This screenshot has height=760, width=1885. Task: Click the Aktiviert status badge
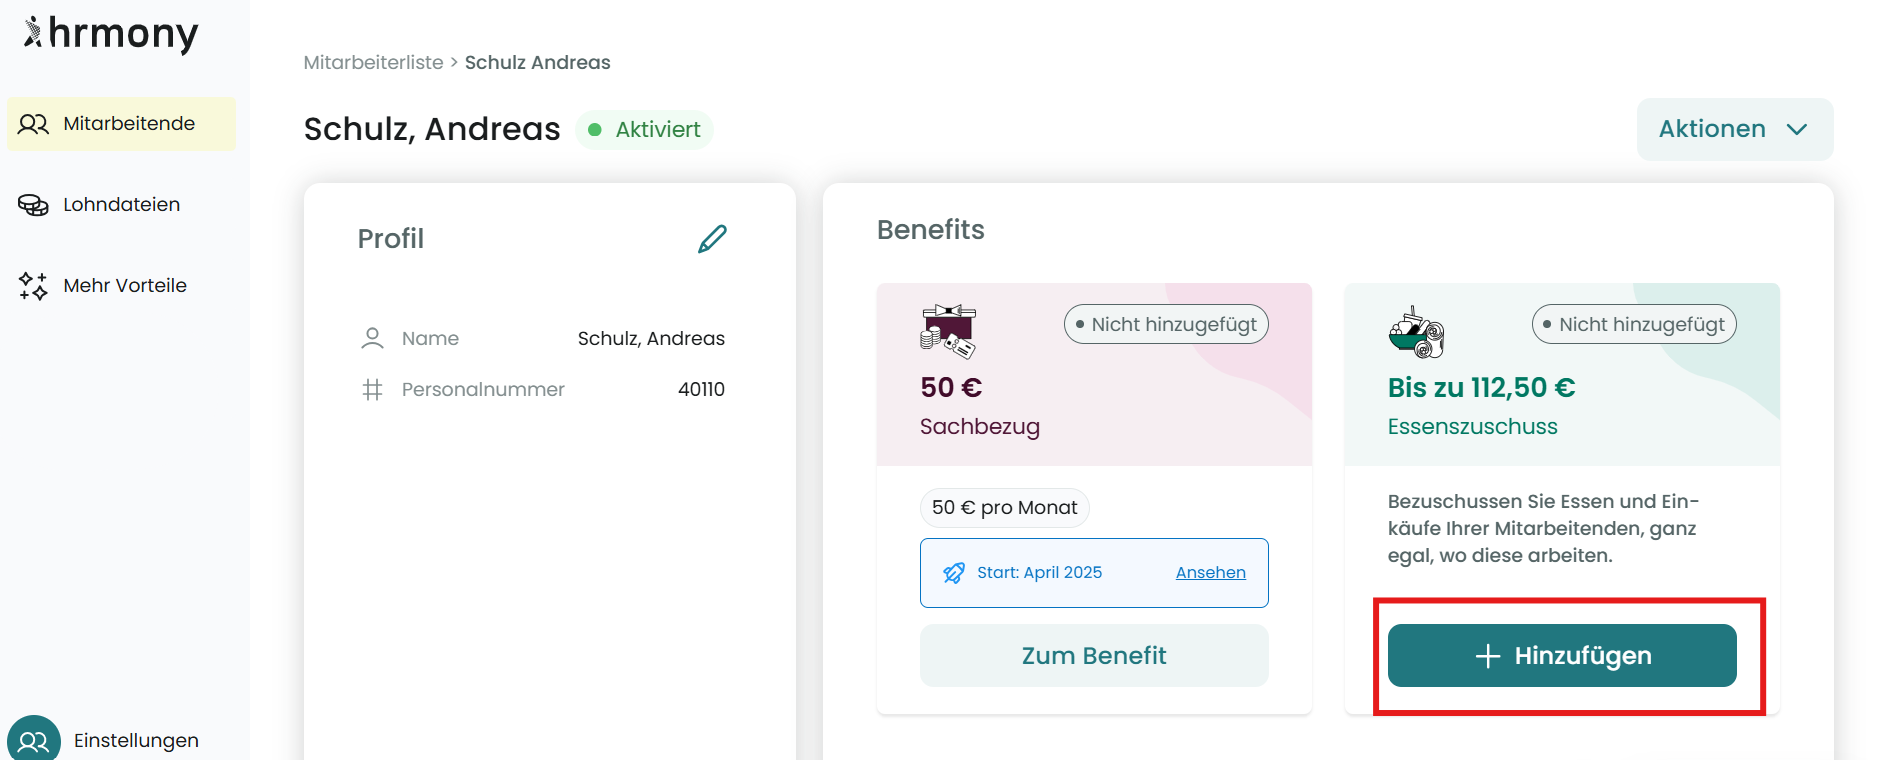coord(644,130)
